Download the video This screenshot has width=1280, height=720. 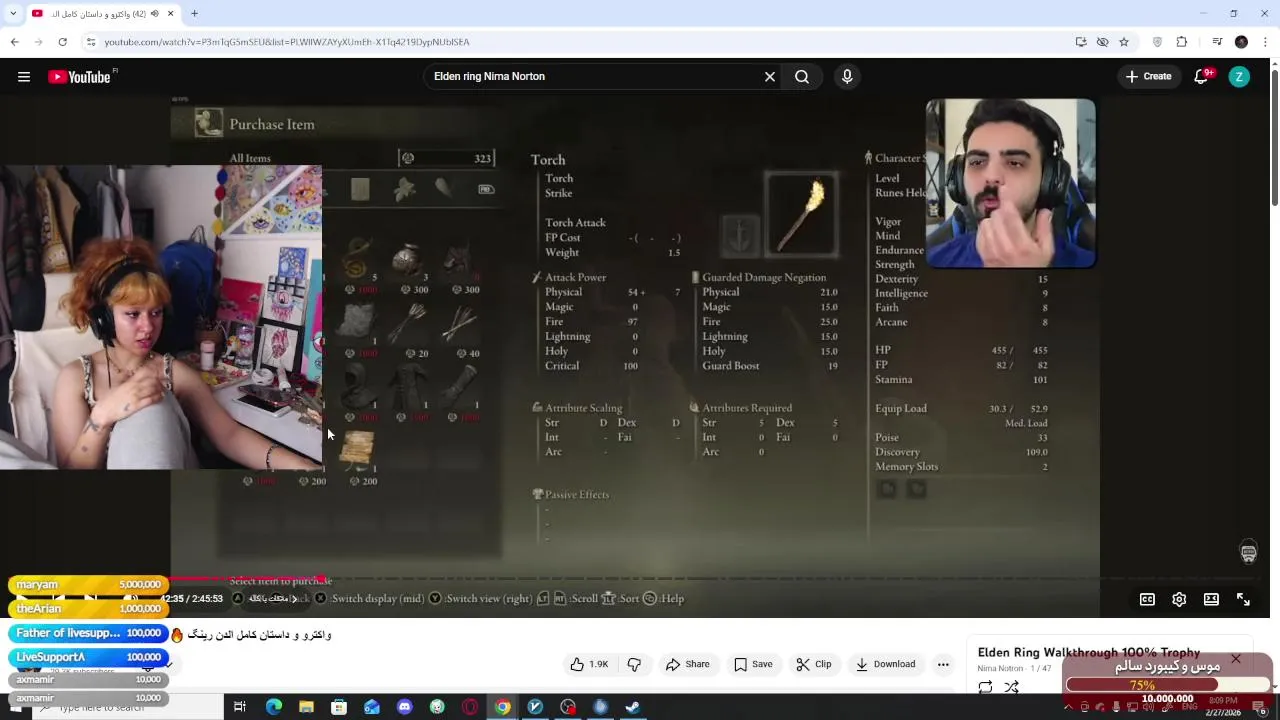pyautogui.click(x=885, y=664)
